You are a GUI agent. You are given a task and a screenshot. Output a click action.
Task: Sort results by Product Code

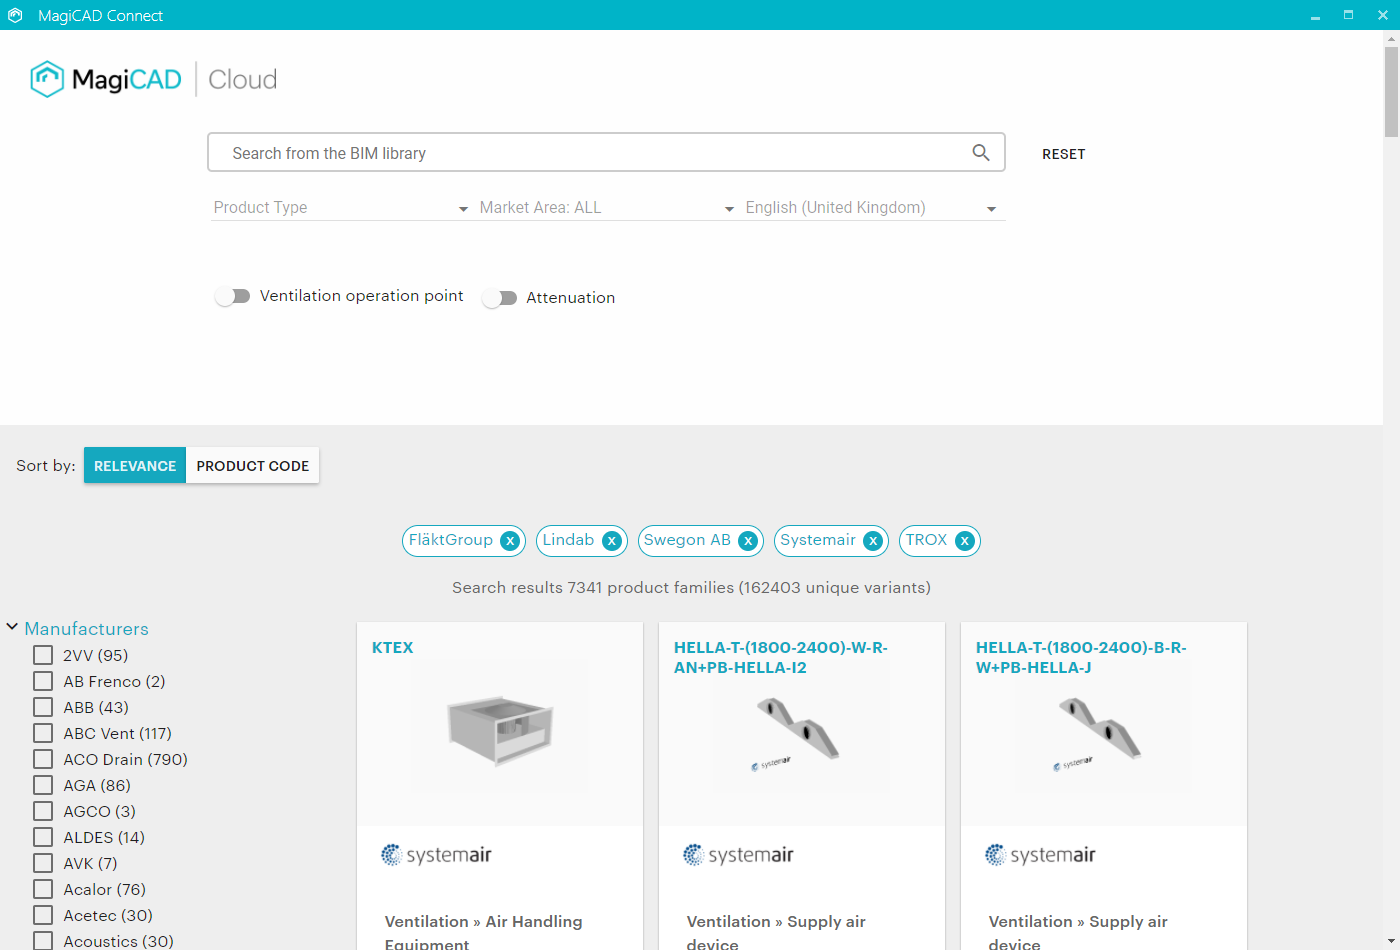click(x=253, y=465)
